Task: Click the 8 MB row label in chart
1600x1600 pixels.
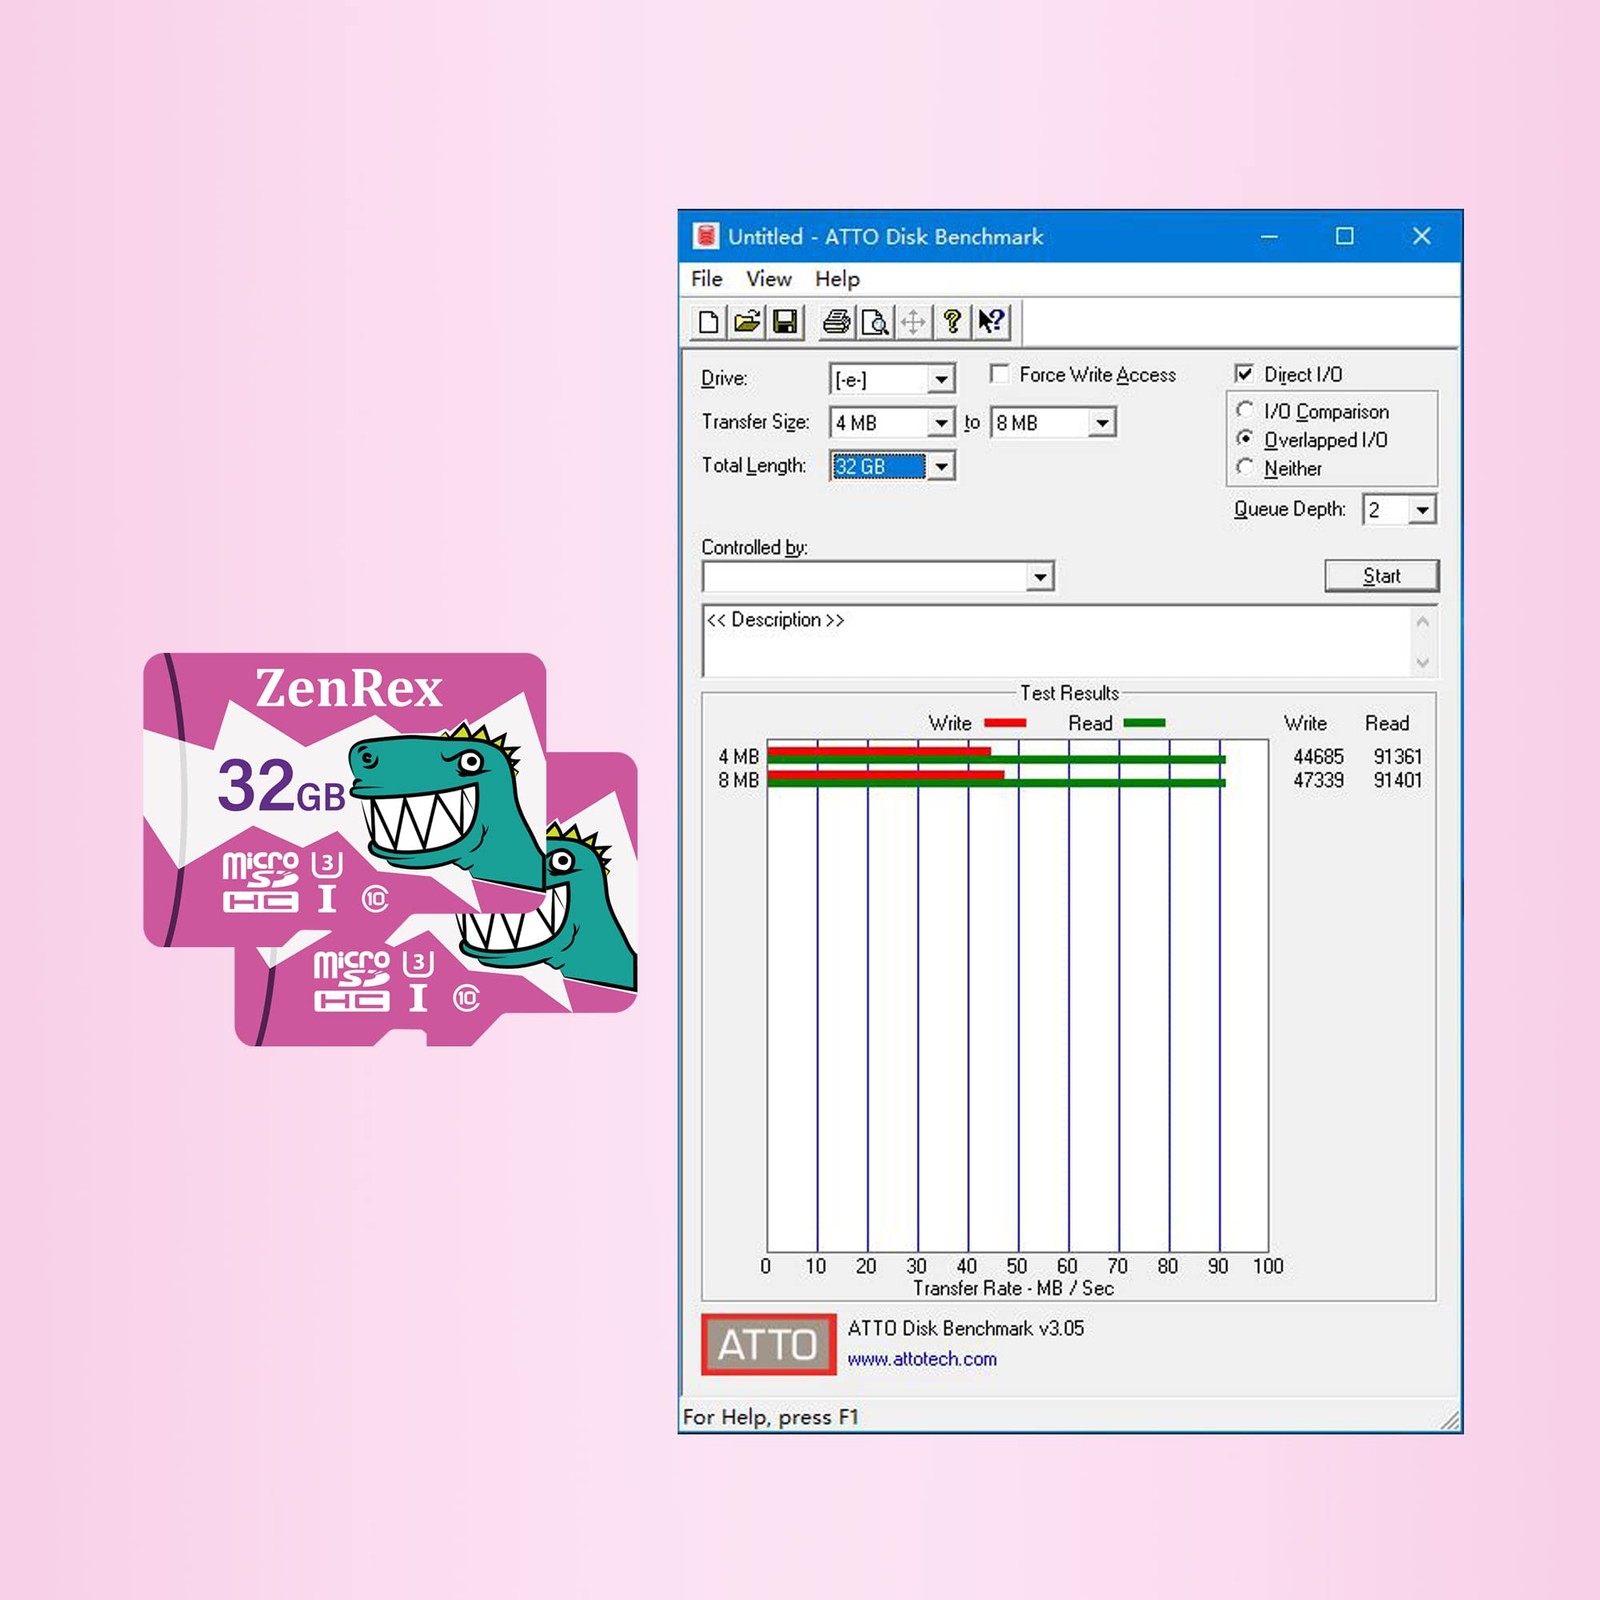Action: [738, 780]
